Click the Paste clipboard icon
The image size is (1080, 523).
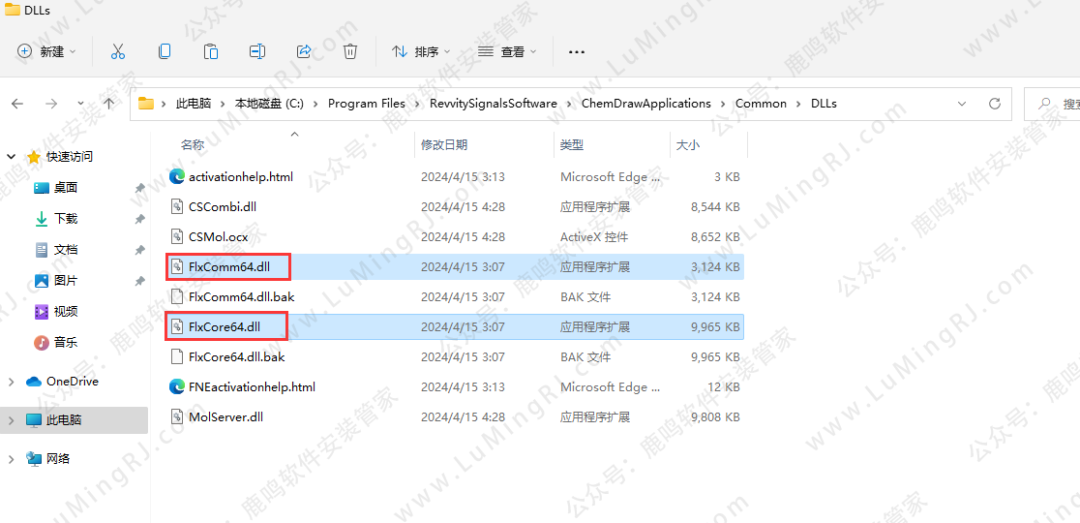[211, 52]
